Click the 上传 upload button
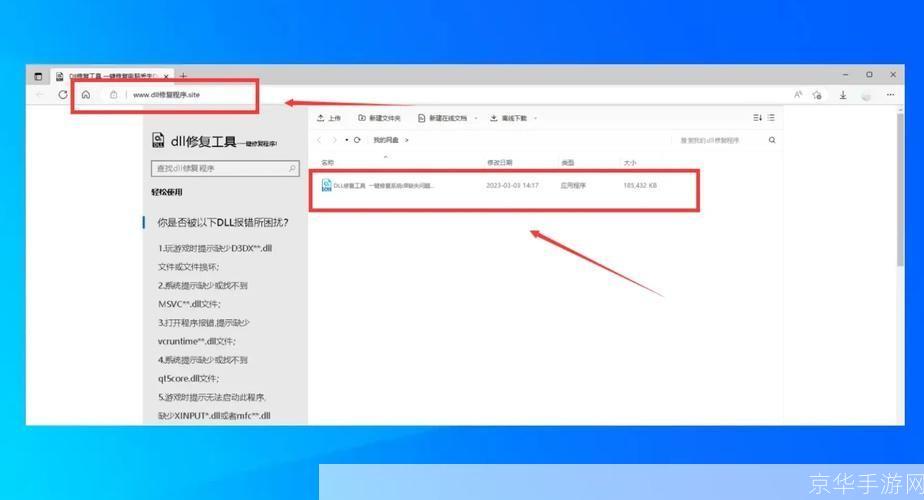Screen dimensions: 924x500 pyautogui.click(x=329, y=118)
